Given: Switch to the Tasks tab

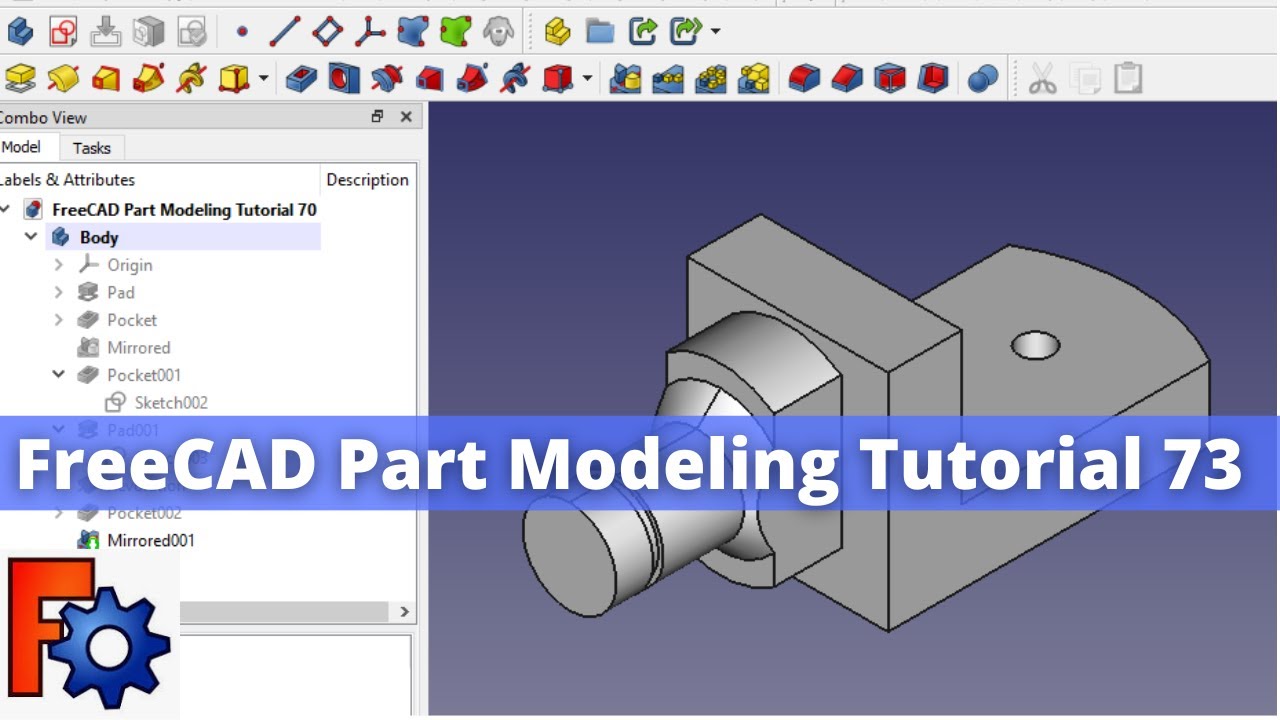Looking at the screenshot, I should [92, 148].
